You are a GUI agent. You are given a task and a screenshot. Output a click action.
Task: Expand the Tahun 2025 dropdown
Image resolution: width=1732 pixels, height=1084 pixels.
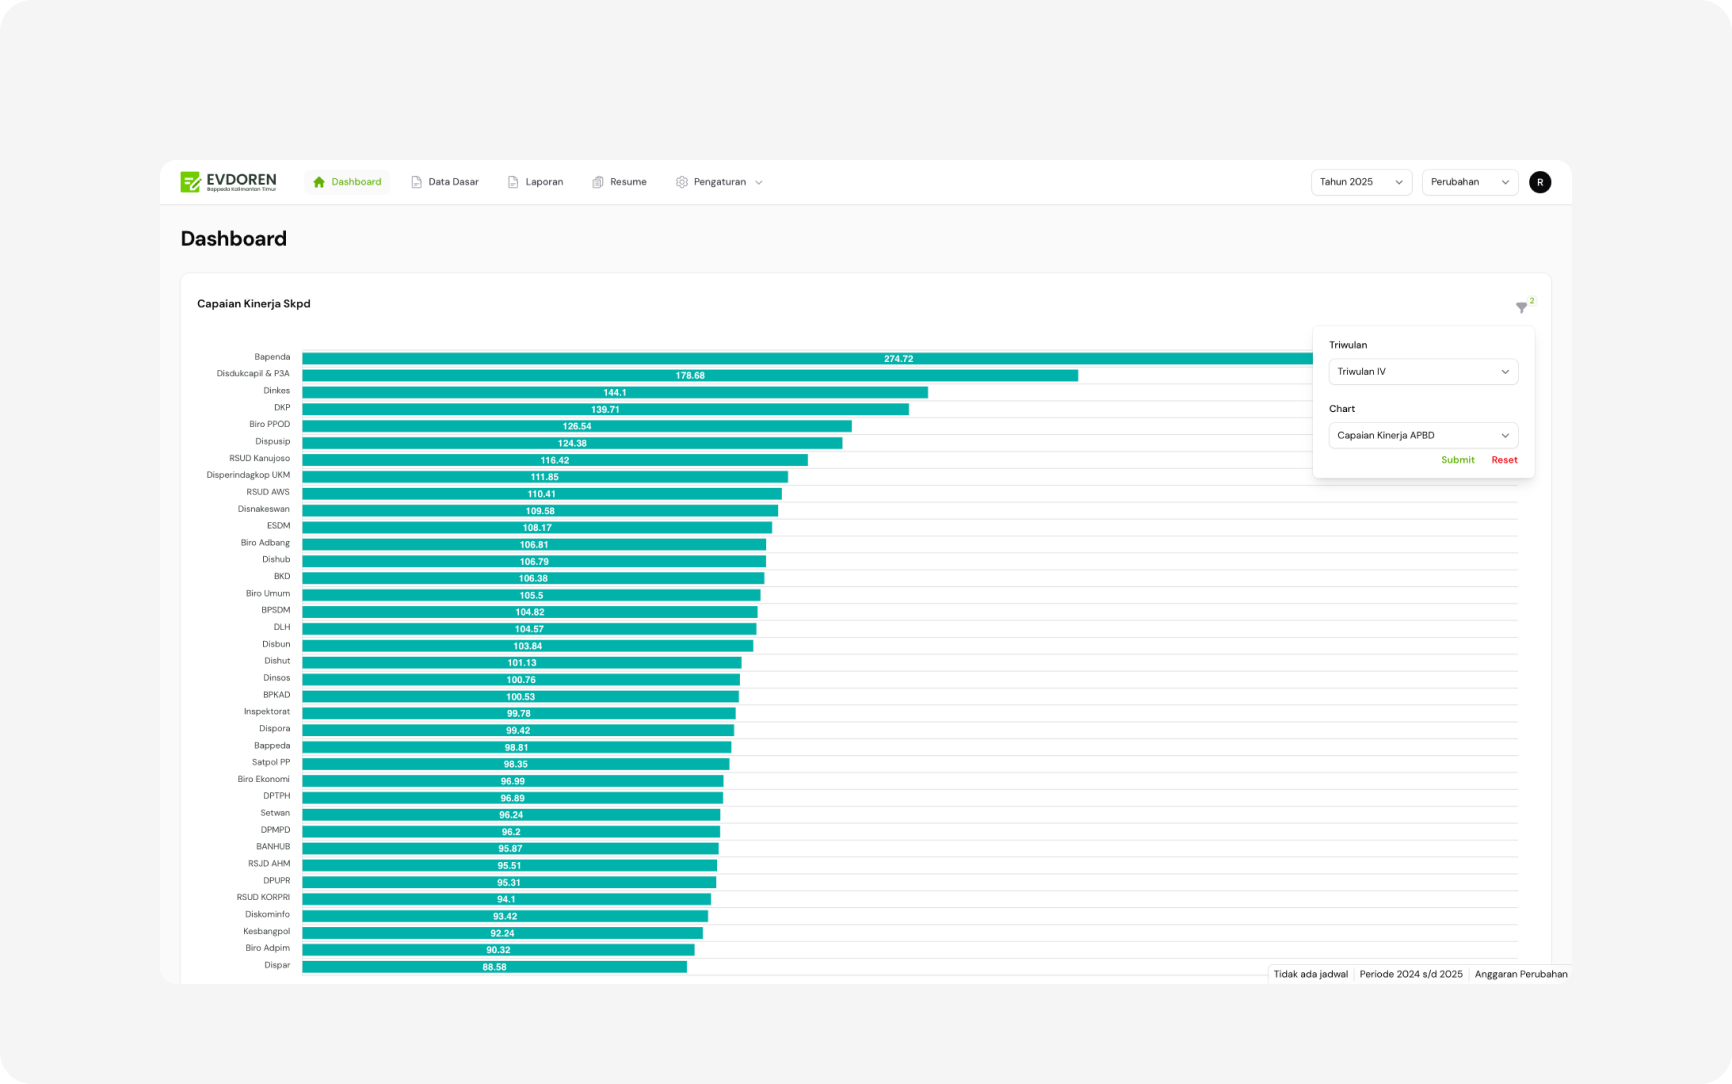(1360, 182)
